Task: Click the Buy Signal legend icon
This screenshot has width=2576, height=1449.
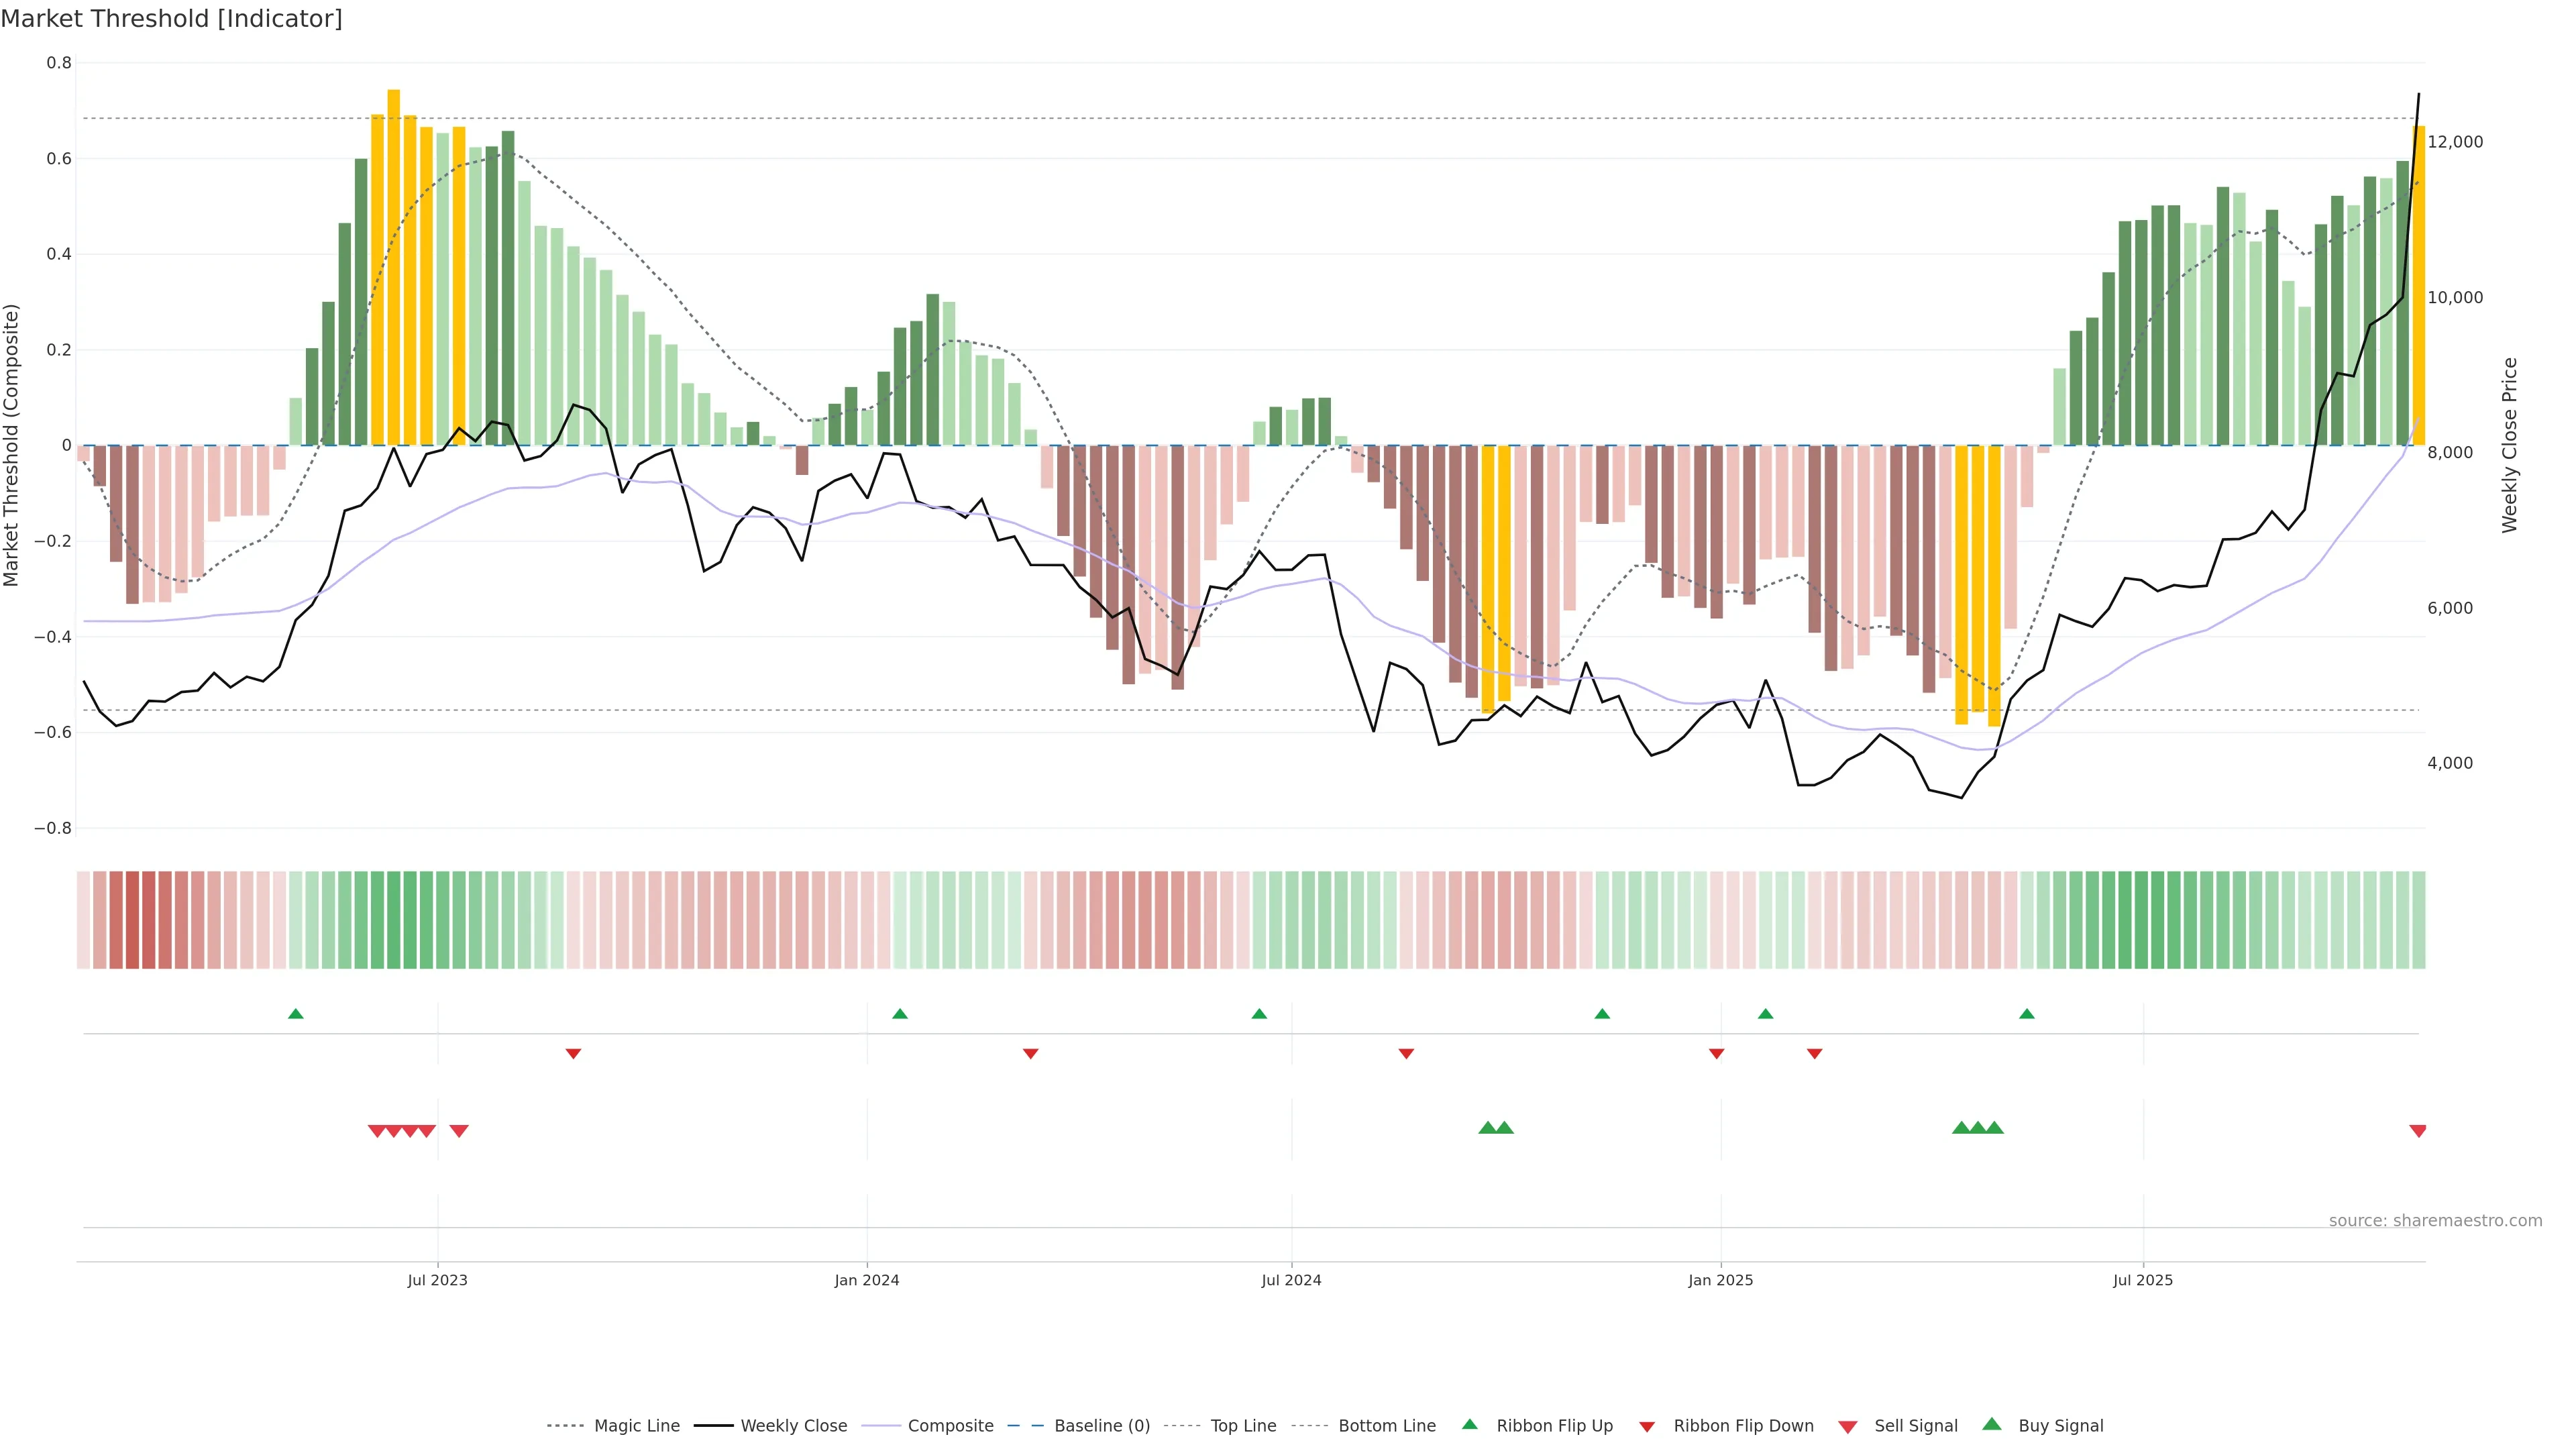Action: point(1992,1424)
